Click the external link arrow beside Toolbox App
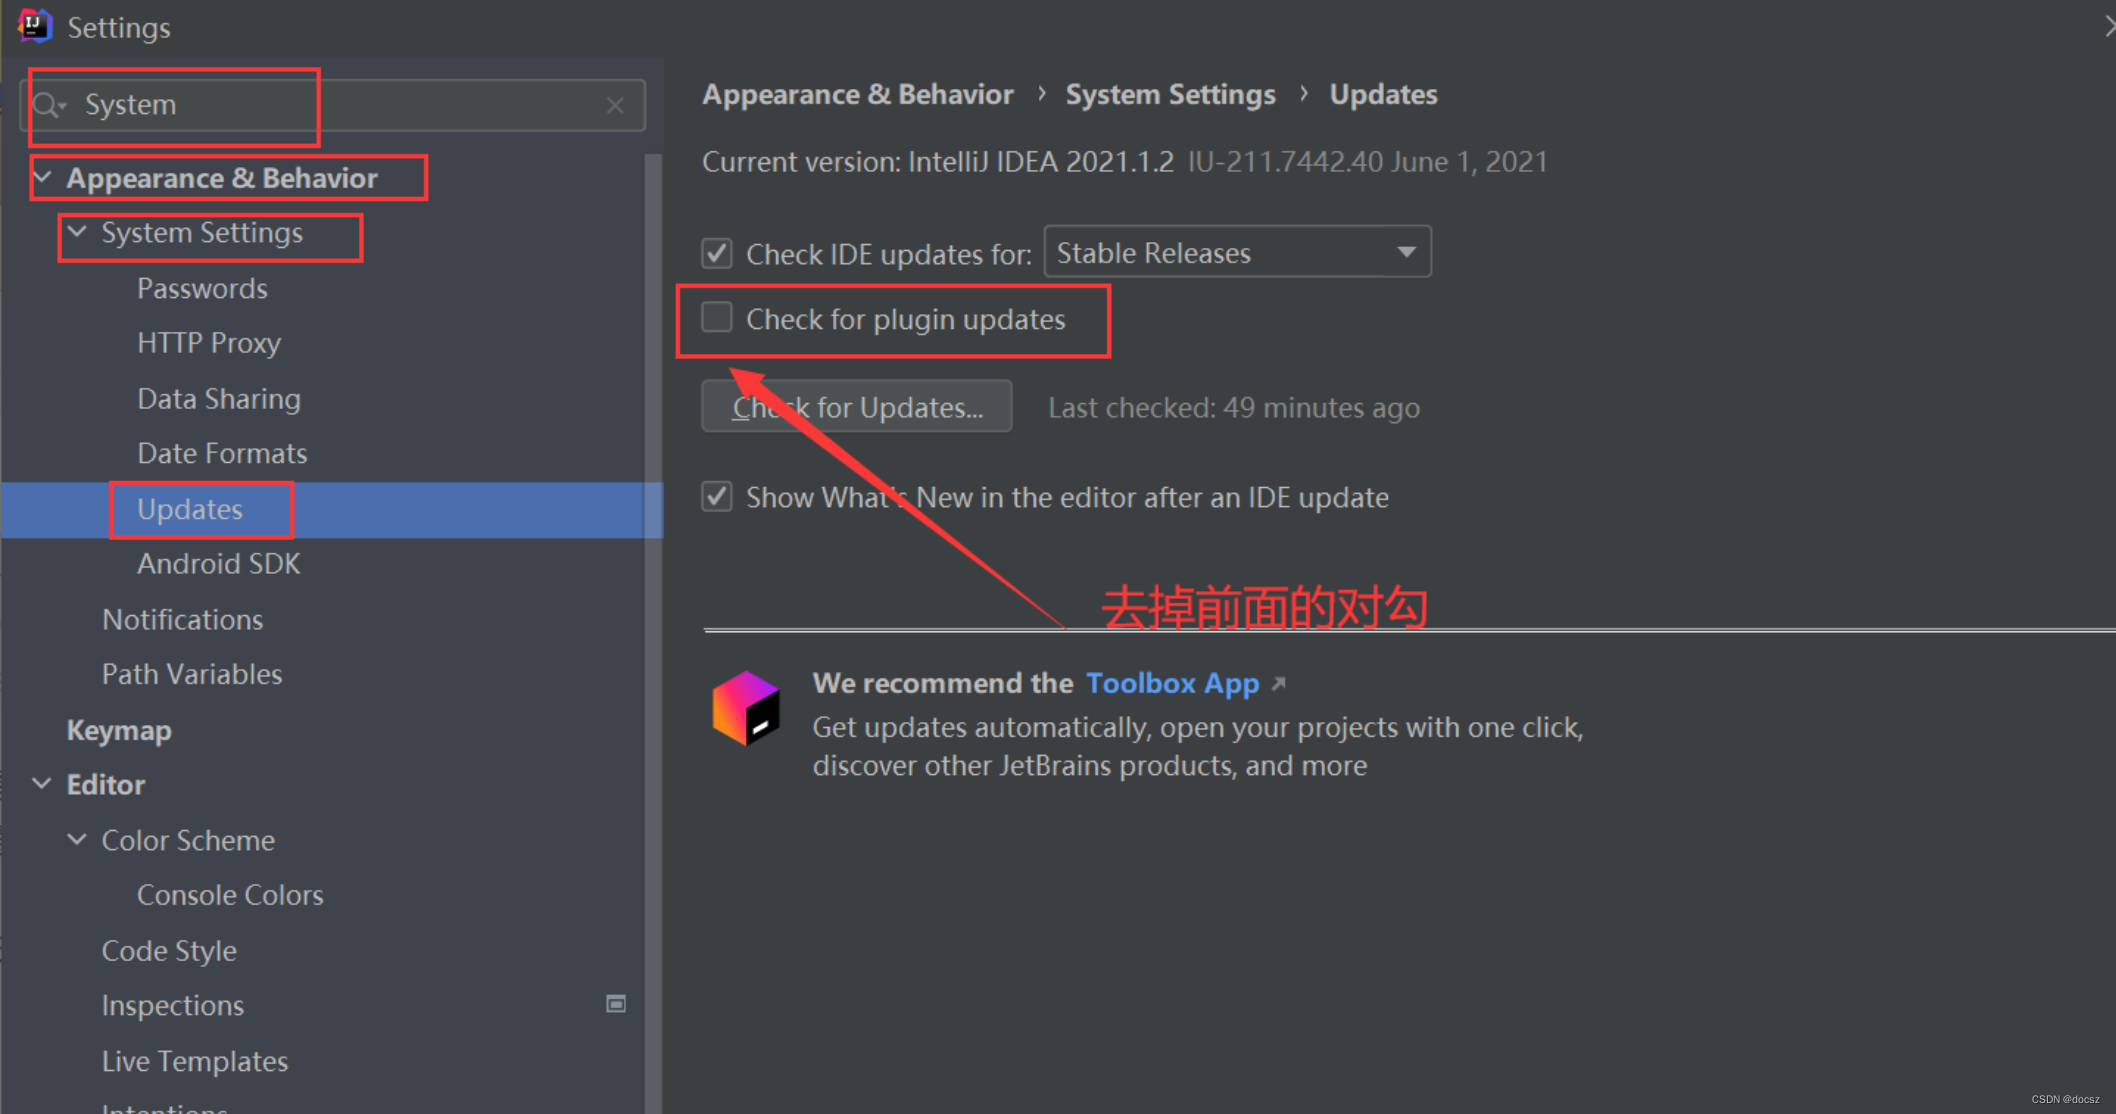 [1278, 684]
